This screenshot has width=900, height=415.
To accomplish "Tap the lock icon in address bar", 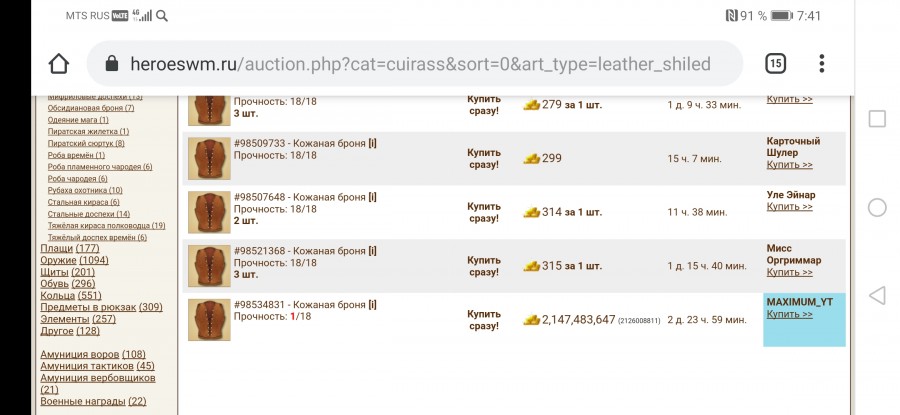I will pyautogui.click(x=112, y=64).
